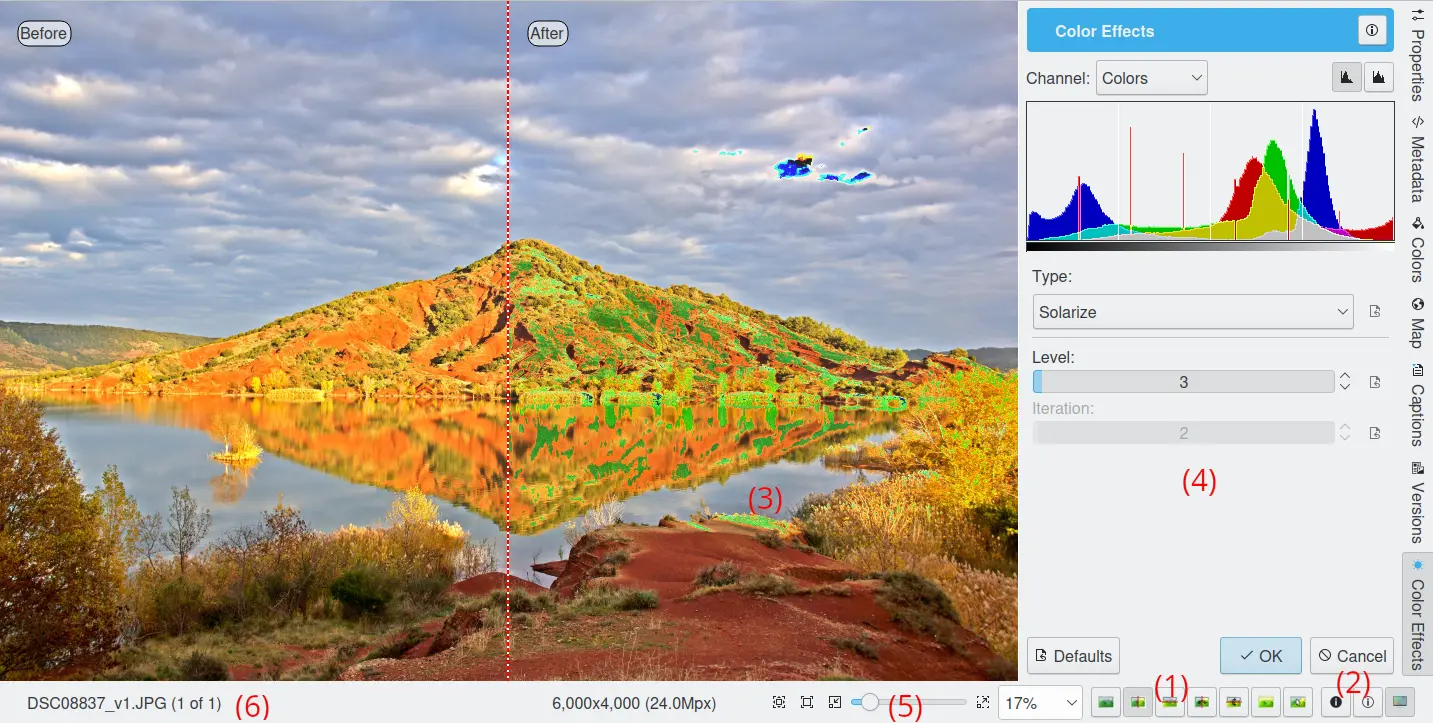1433x723 pixels.
Task: Open the Channel dropdown showing Colors
Action: (x=1152, y=78)
